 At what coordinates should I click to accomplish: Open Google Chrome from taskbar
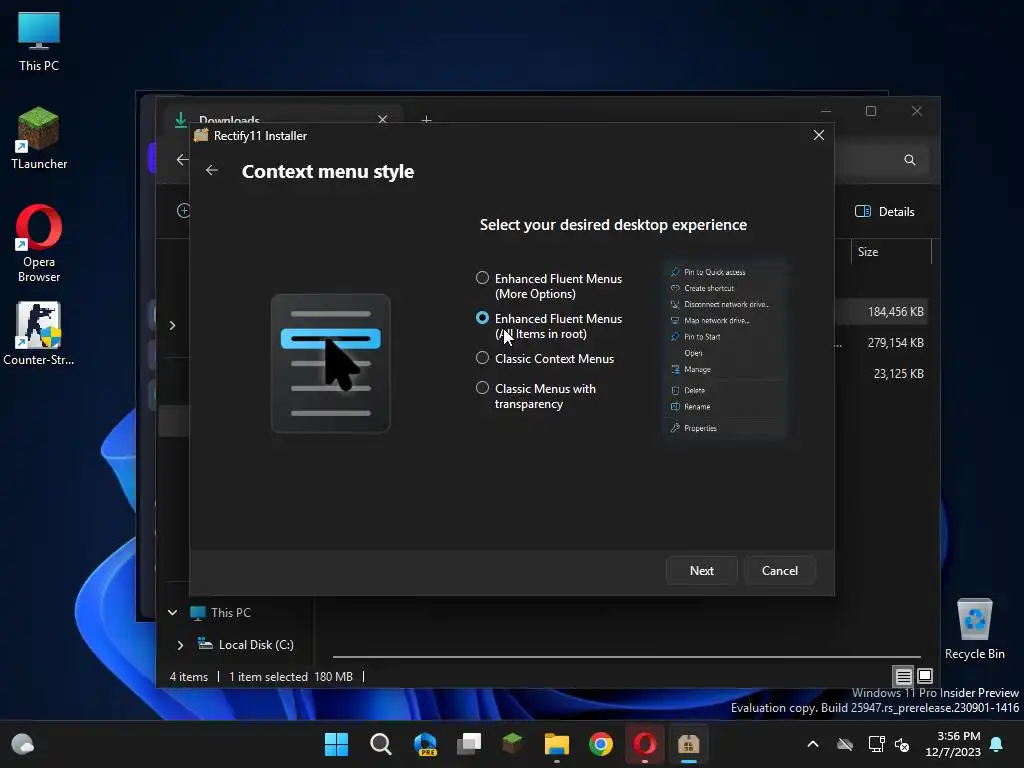pos(601,744)
